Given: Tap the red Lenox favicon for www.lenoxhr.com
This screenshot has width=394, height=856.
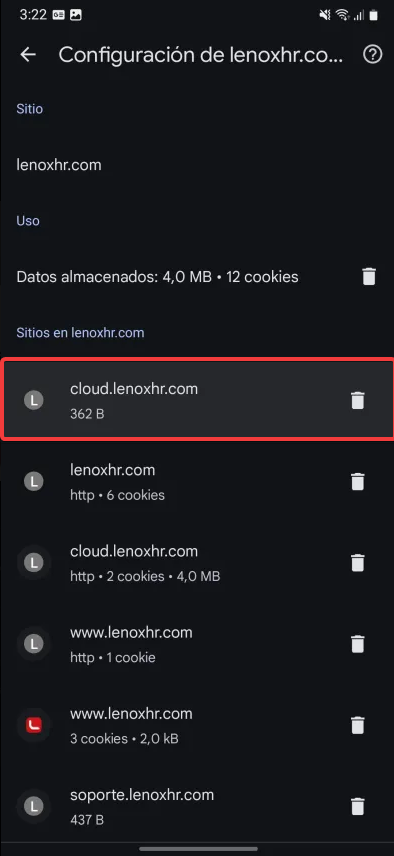Looking at the screenshot, I should (x=34, y=725).
